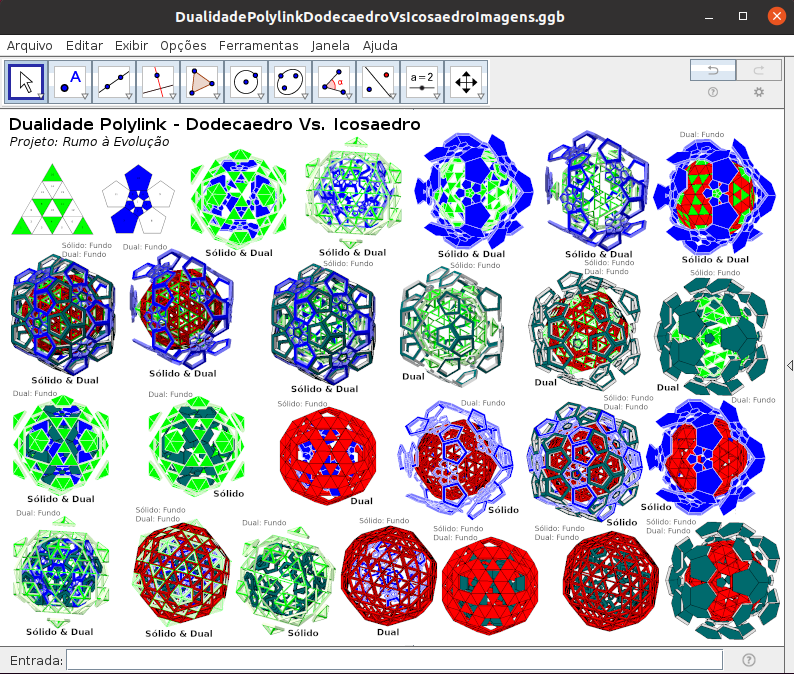Choose the Line through two points tool
This screenshot has height=674, width=794.
(x=114, y=81)
